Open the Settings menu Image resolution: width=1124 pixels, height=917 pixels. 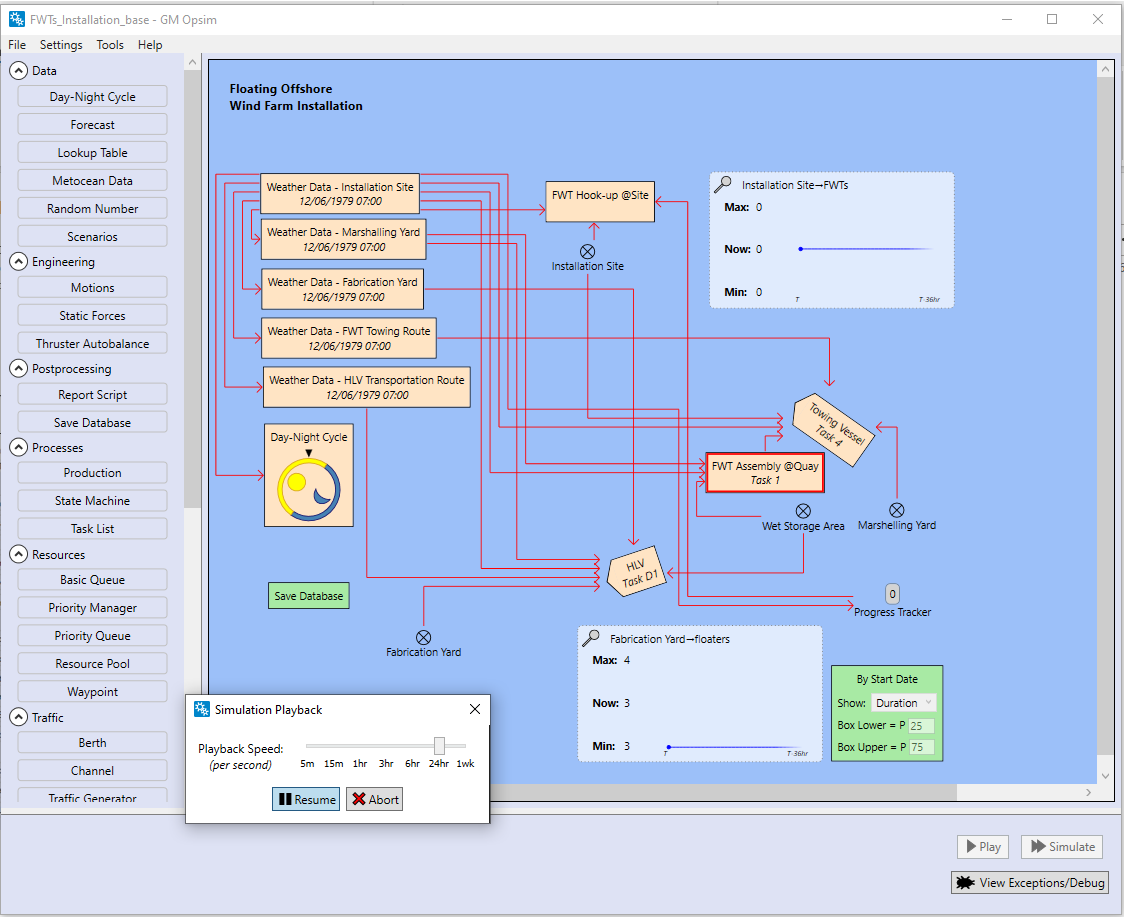click(61, 44)
